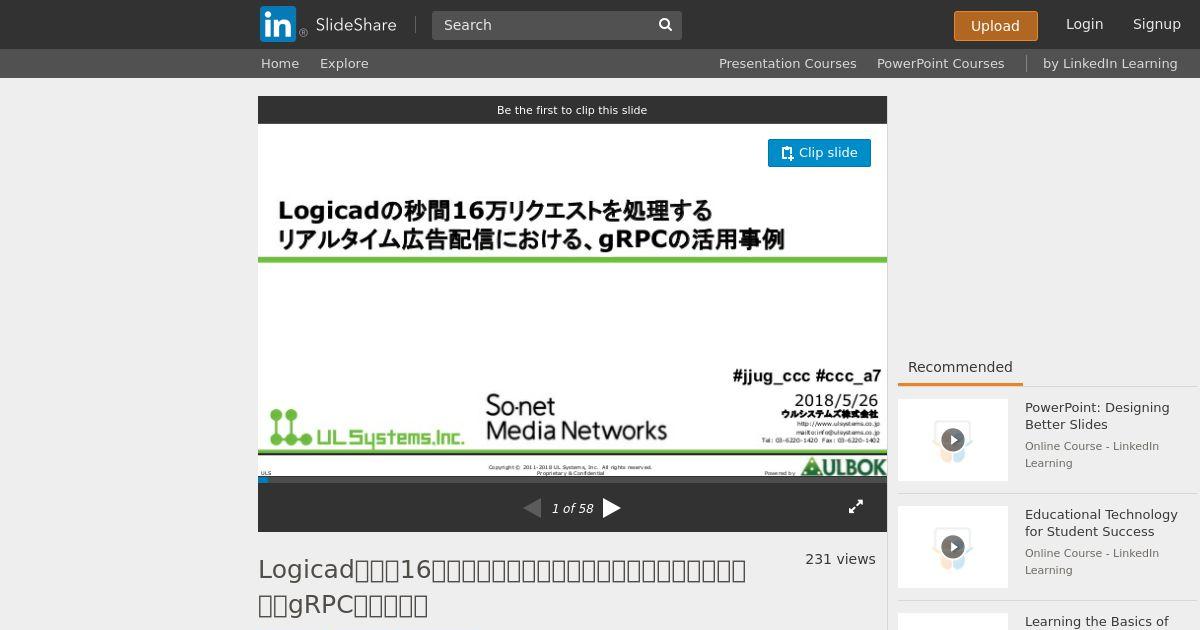Click the main slide image area
This screenshot has height=630, width=1200.
coord(572,300)
